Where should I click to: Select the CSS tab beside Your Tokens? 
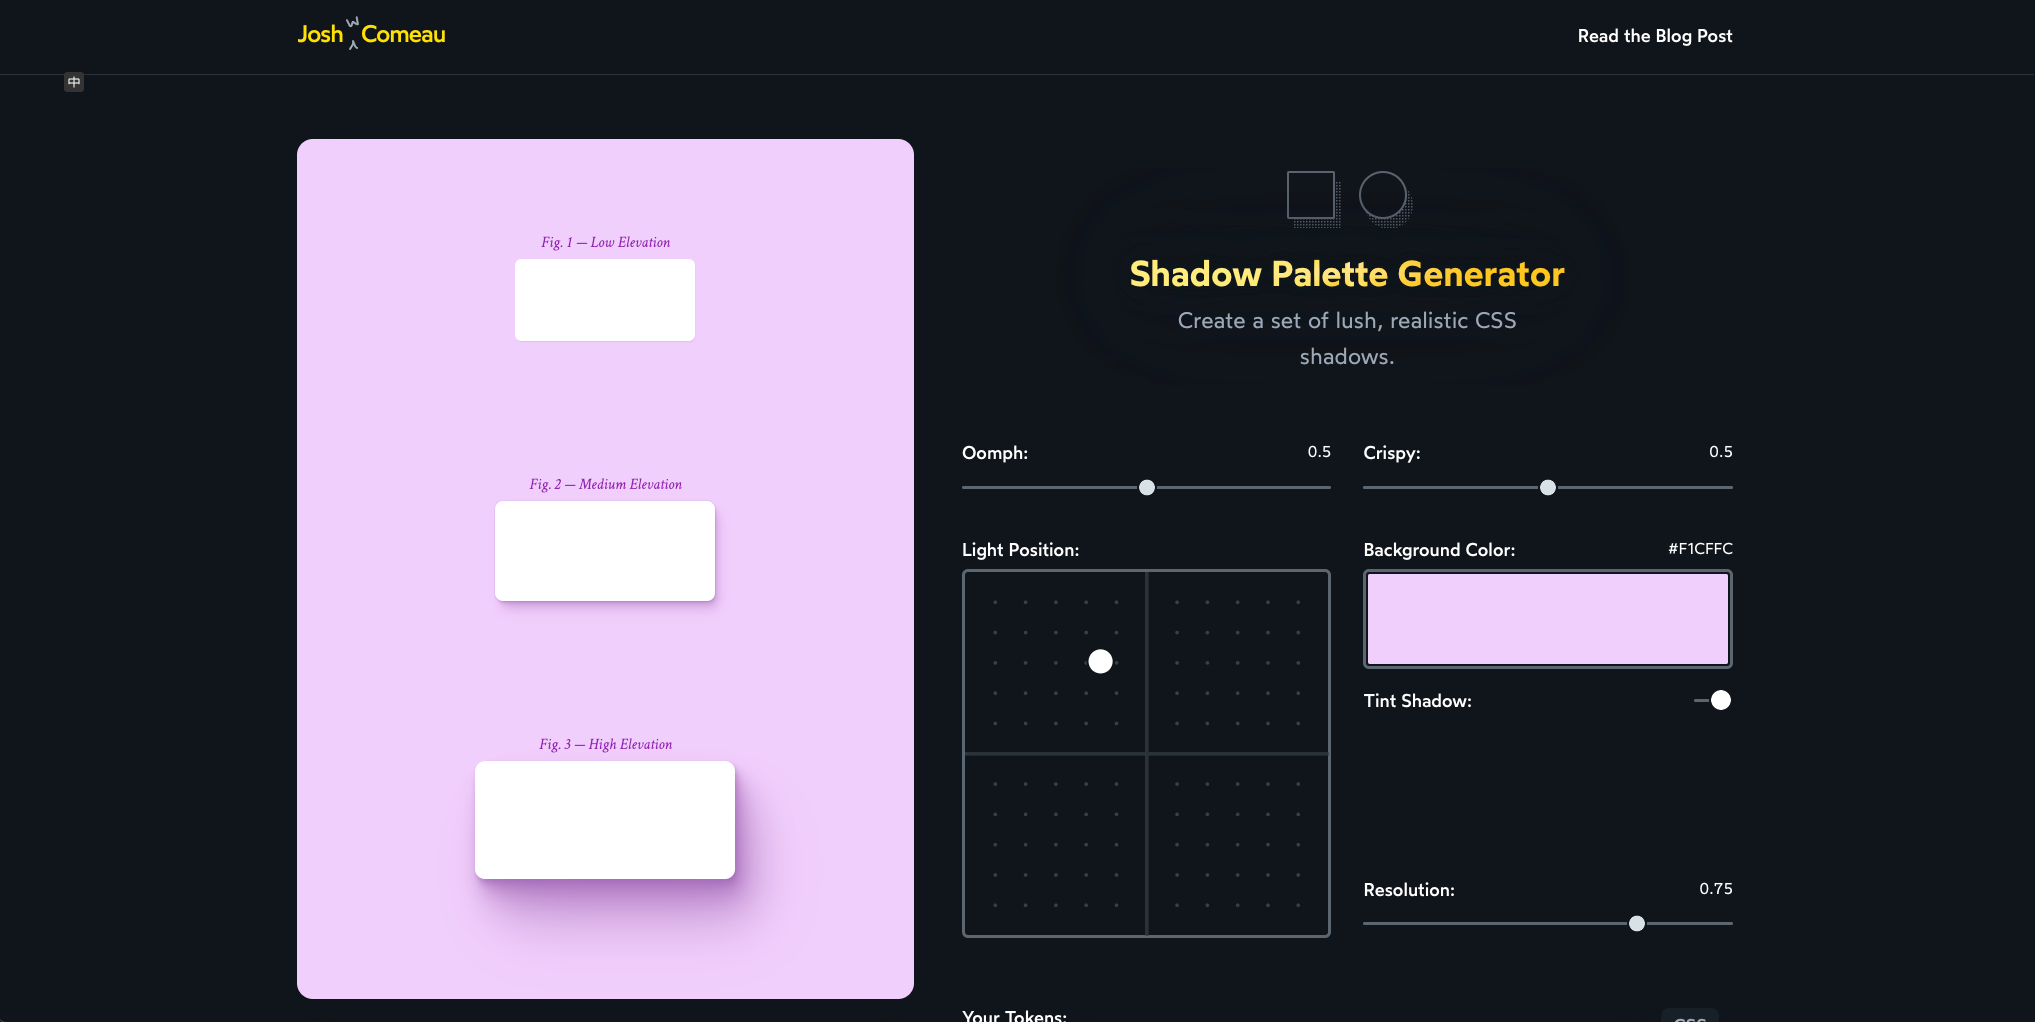[x=1690, y=1017]
